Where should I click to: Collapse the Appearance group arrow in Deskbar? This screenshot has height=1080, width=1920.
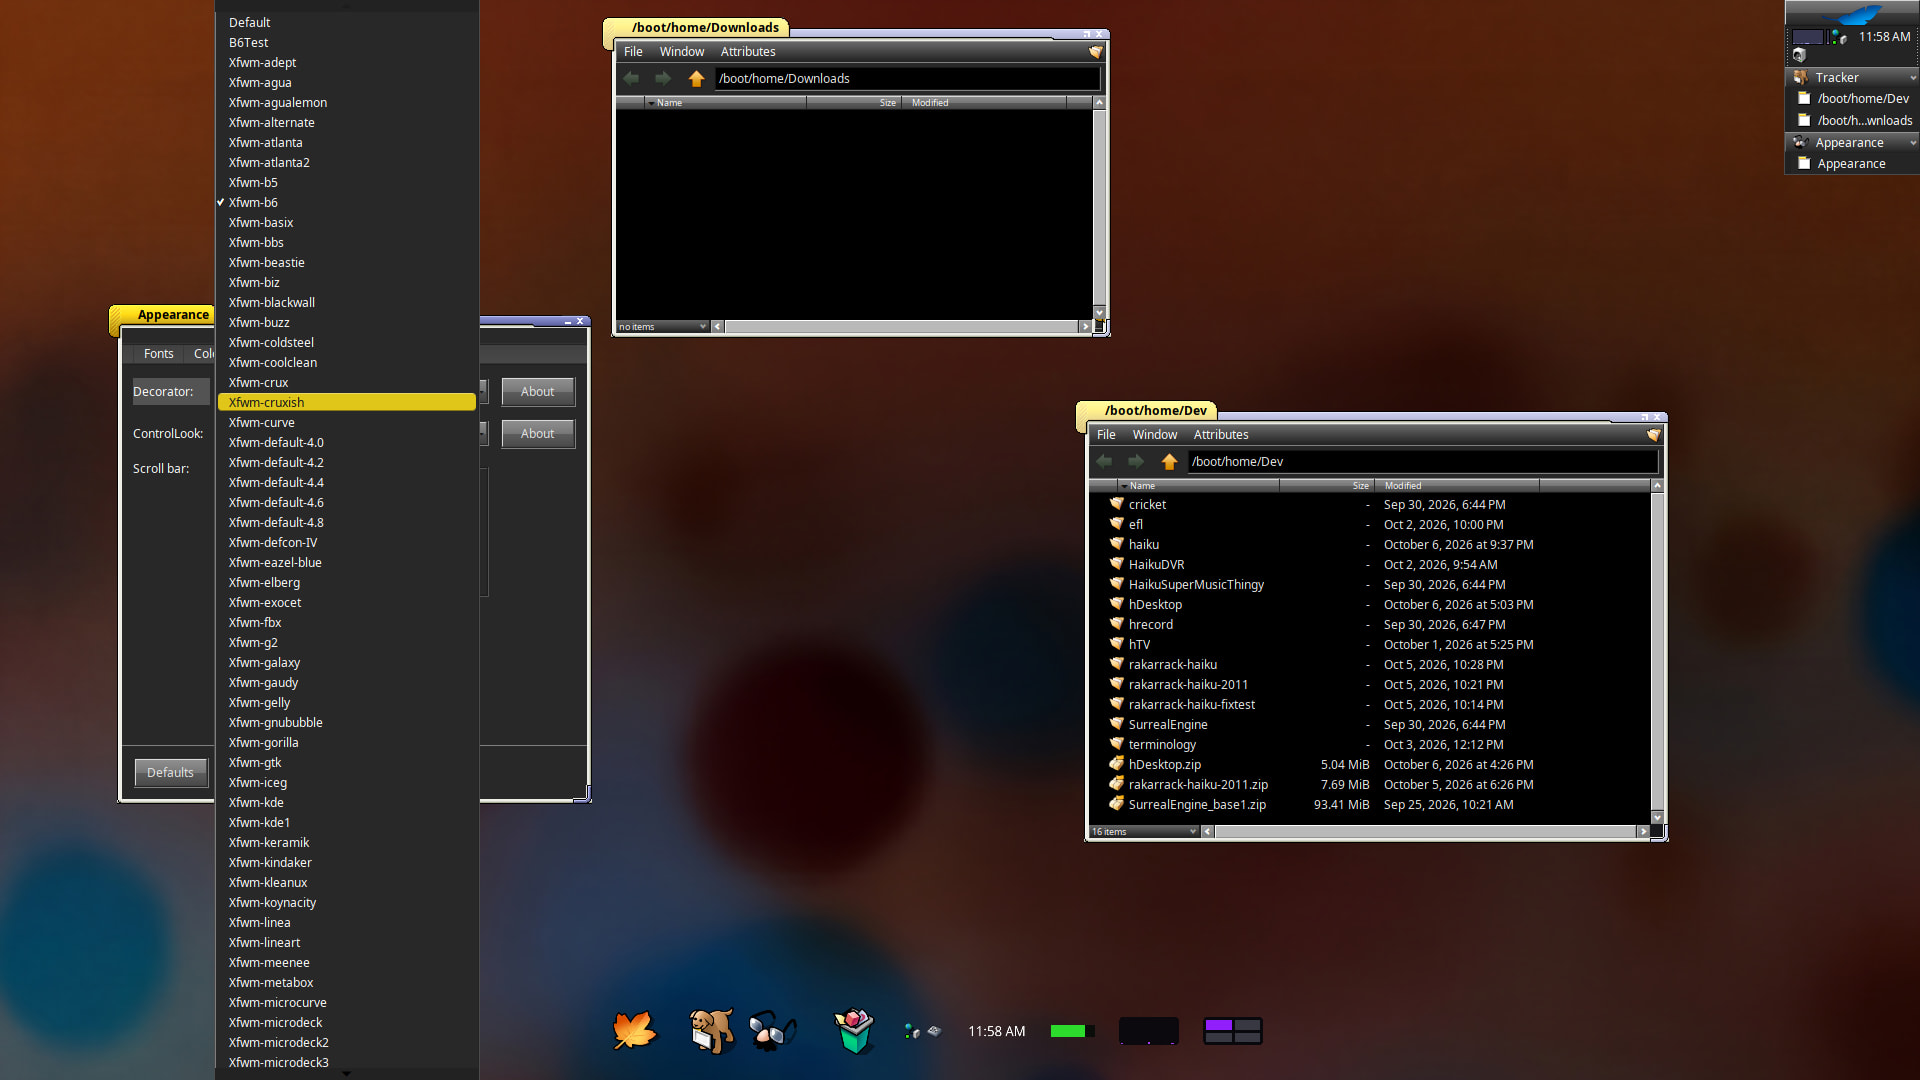pos(1913,143)
